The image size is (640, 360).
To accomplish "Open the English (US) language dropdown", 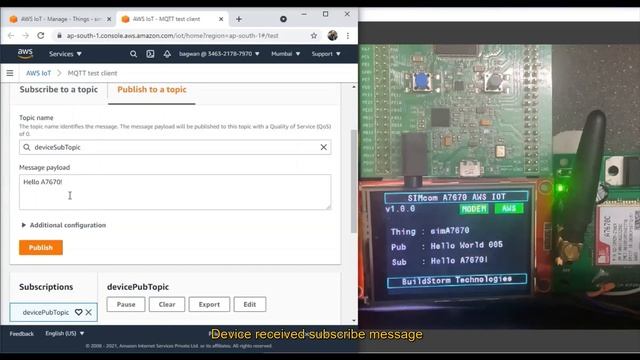I will tap(65, 333).
